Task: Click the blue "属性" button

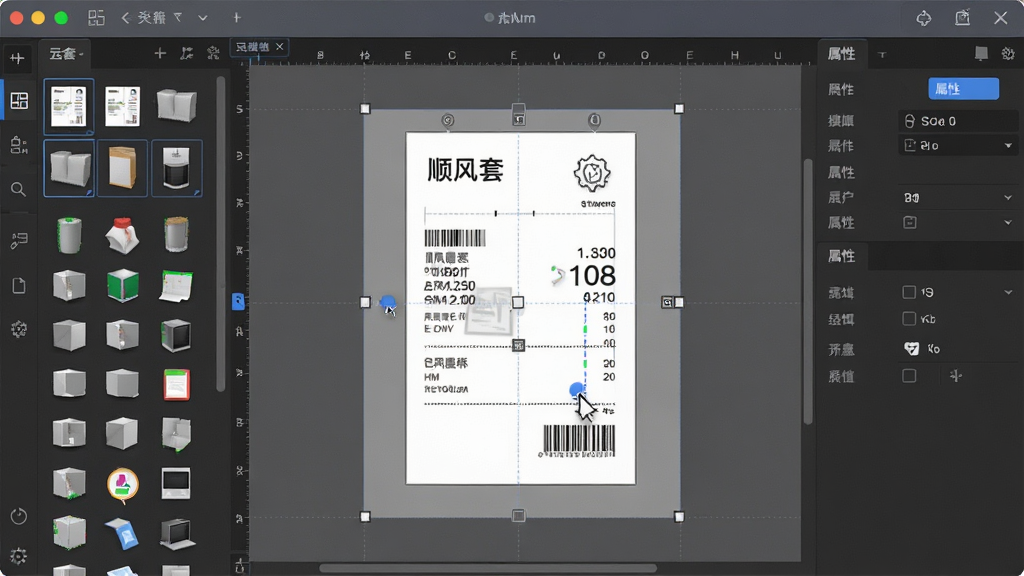Action: (x=963, y=89)
